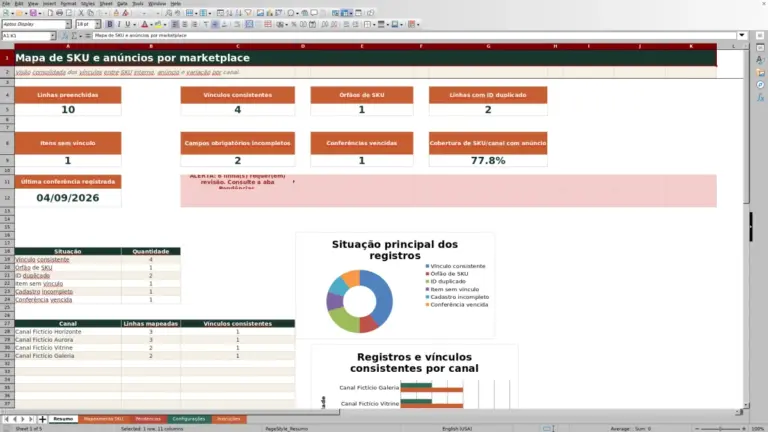768x432 pixels.
Task: Click the Copy icon in toolbar
Action: point(90,13)
